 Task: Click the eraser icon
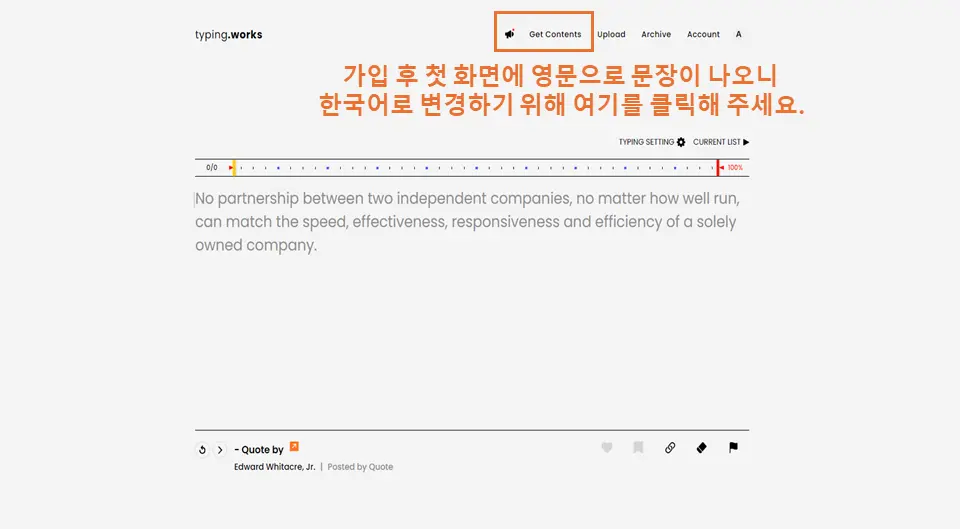pos(702,448)
